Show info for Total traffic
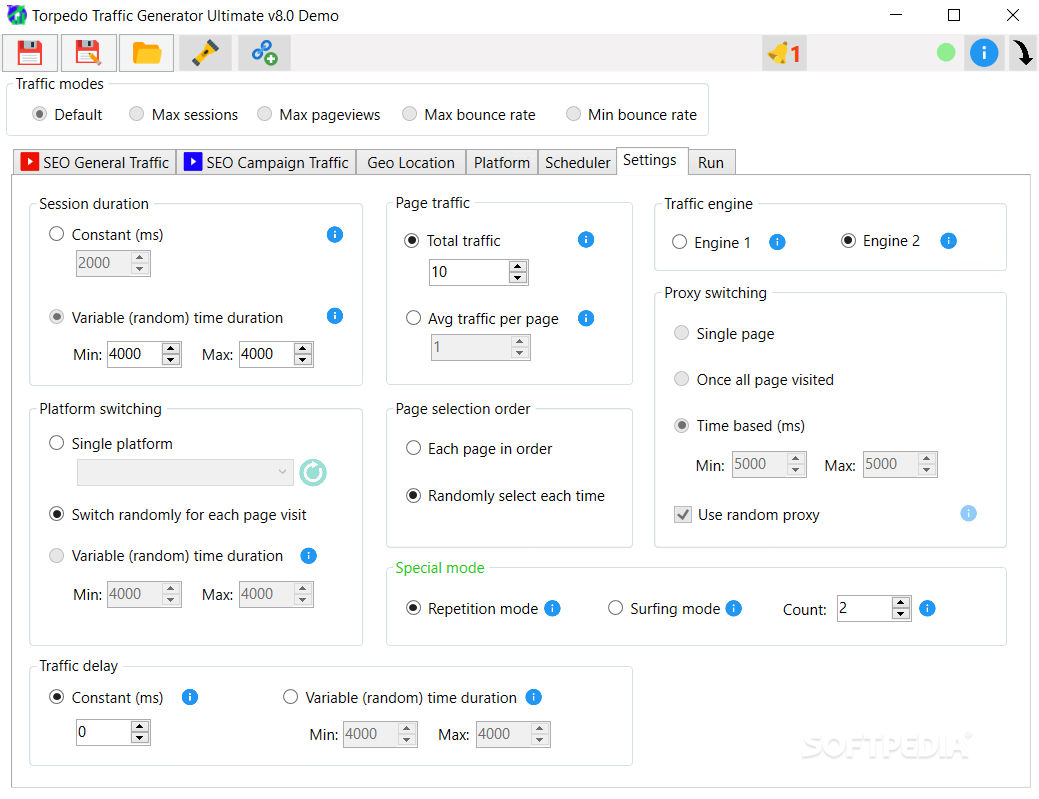This screenshot has width=1039, height=799. click(586, 240)
